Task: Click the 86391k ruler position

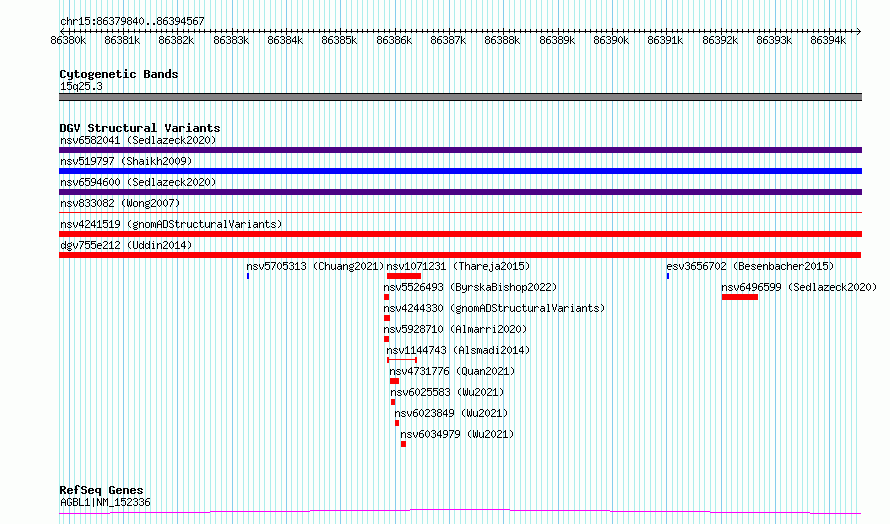Action: pyautogui.click(x=665, y=40)
